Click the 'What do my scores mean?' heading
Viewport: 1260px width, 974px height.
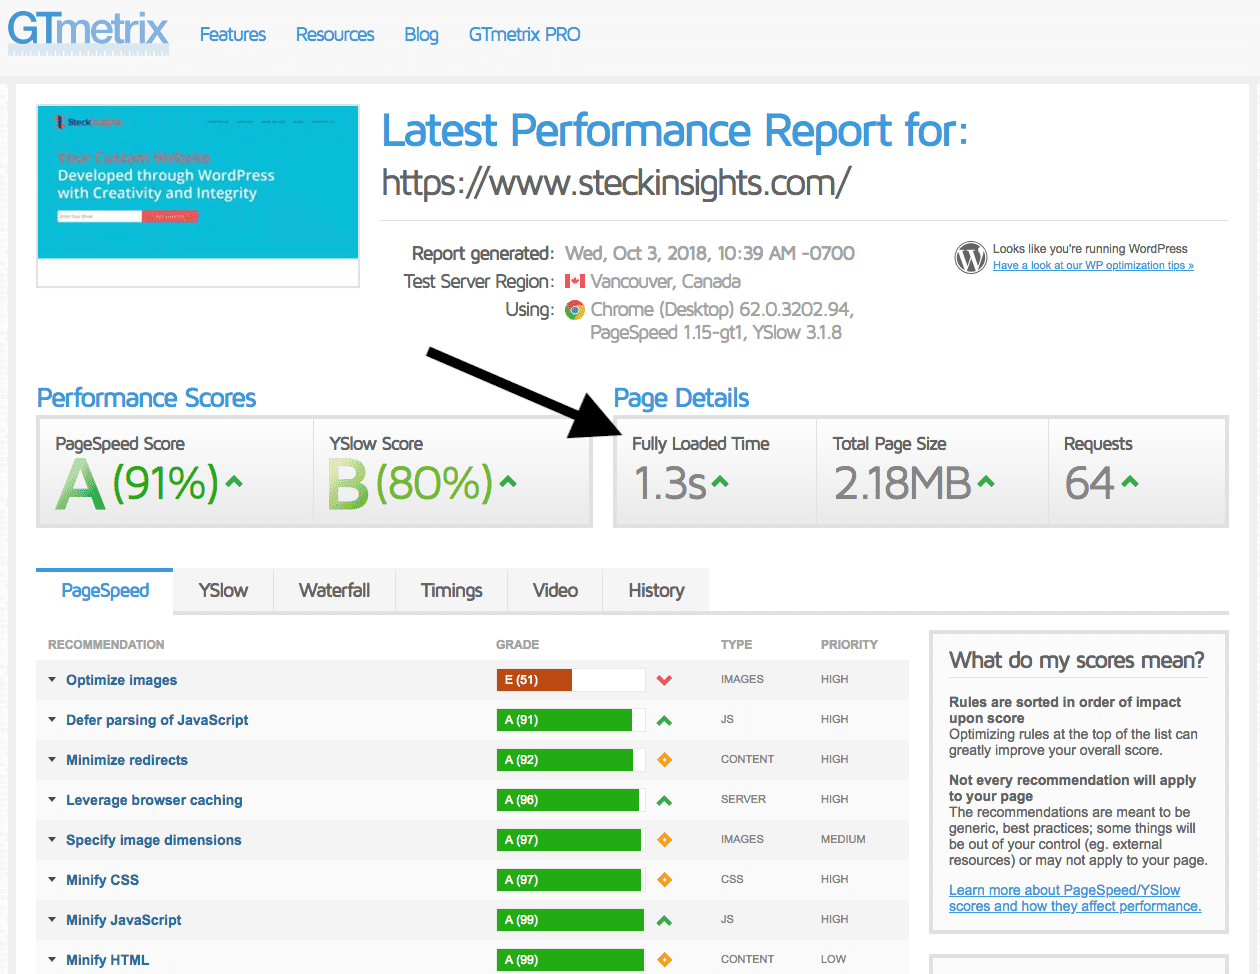(x=1077, y=660)
